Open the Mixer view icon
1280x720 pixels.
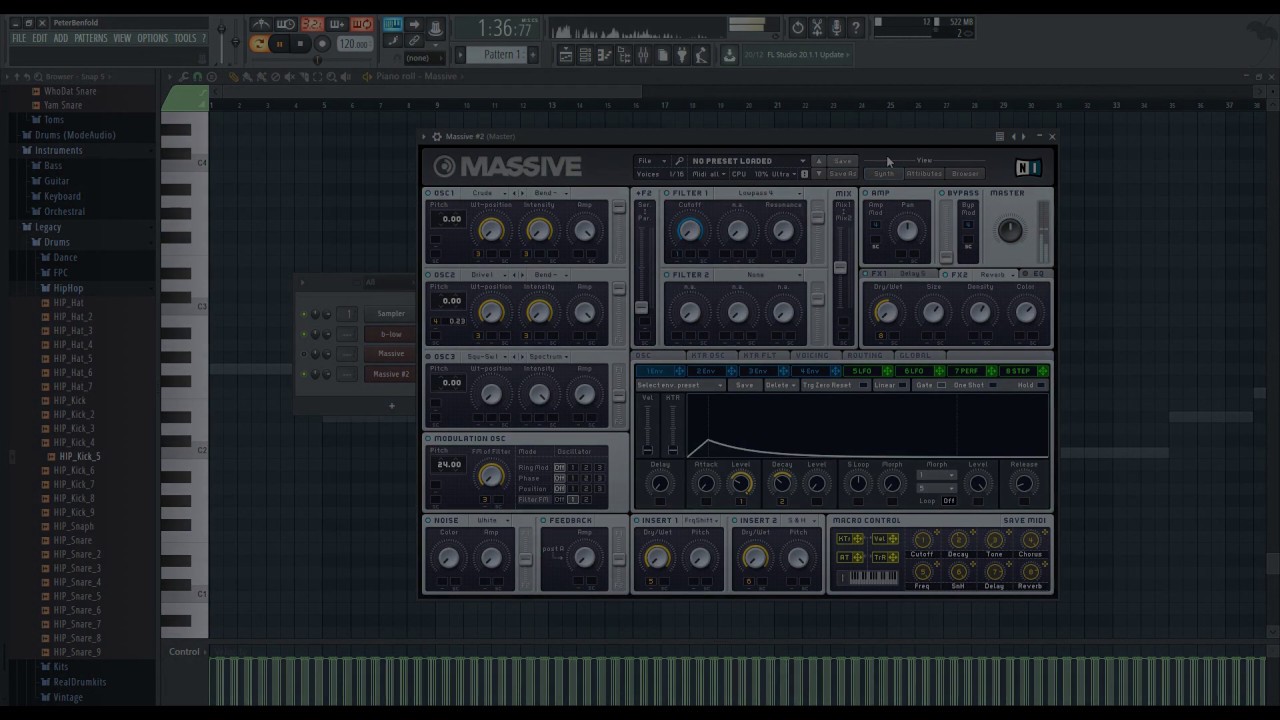(644, 55)
